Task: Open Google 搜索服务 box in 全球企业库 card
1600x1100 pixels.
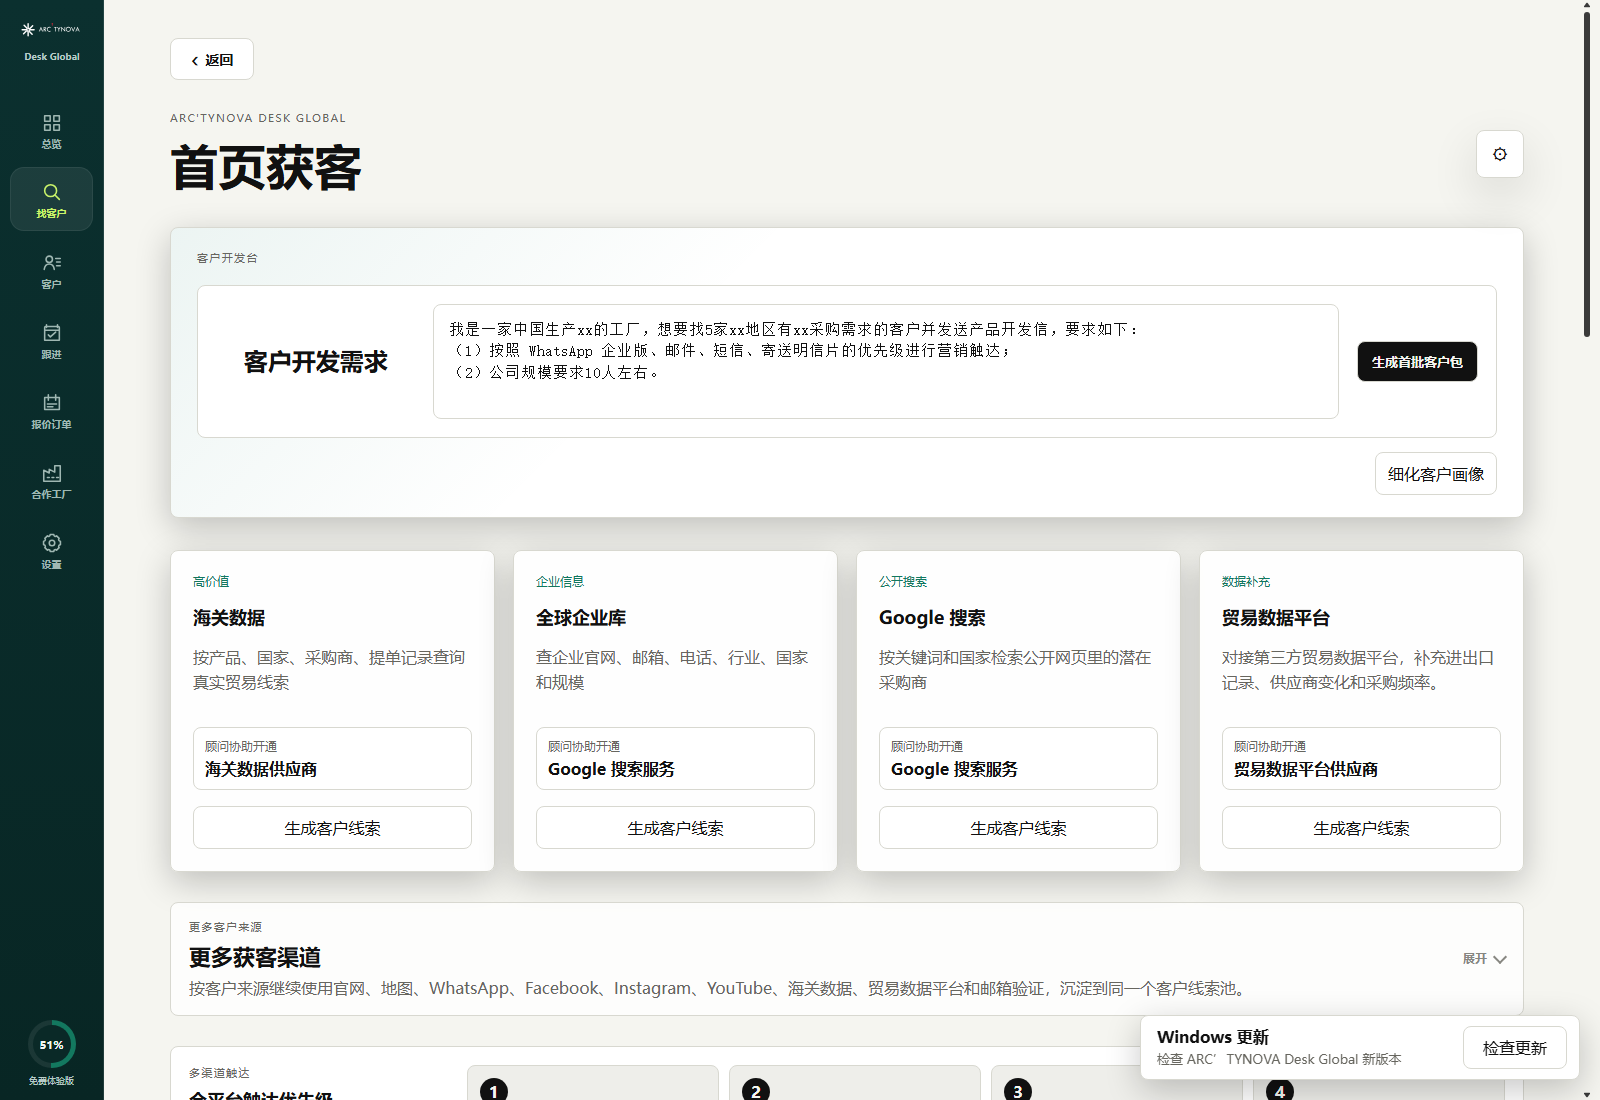Action: click(675, 758)
